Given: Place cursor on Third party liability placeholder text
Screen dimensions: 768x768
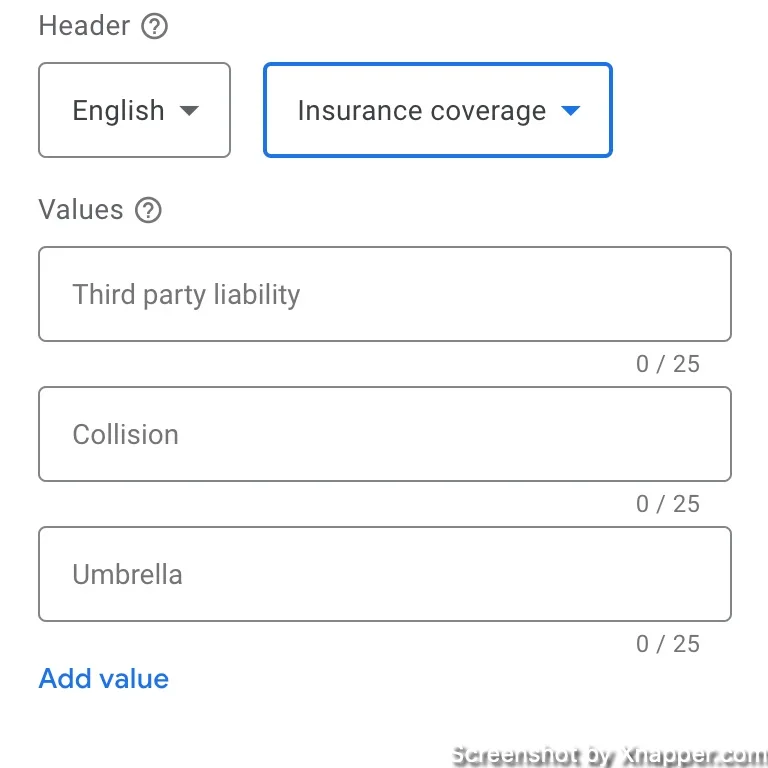Looking at the screenshot, I should click(186, 295).
